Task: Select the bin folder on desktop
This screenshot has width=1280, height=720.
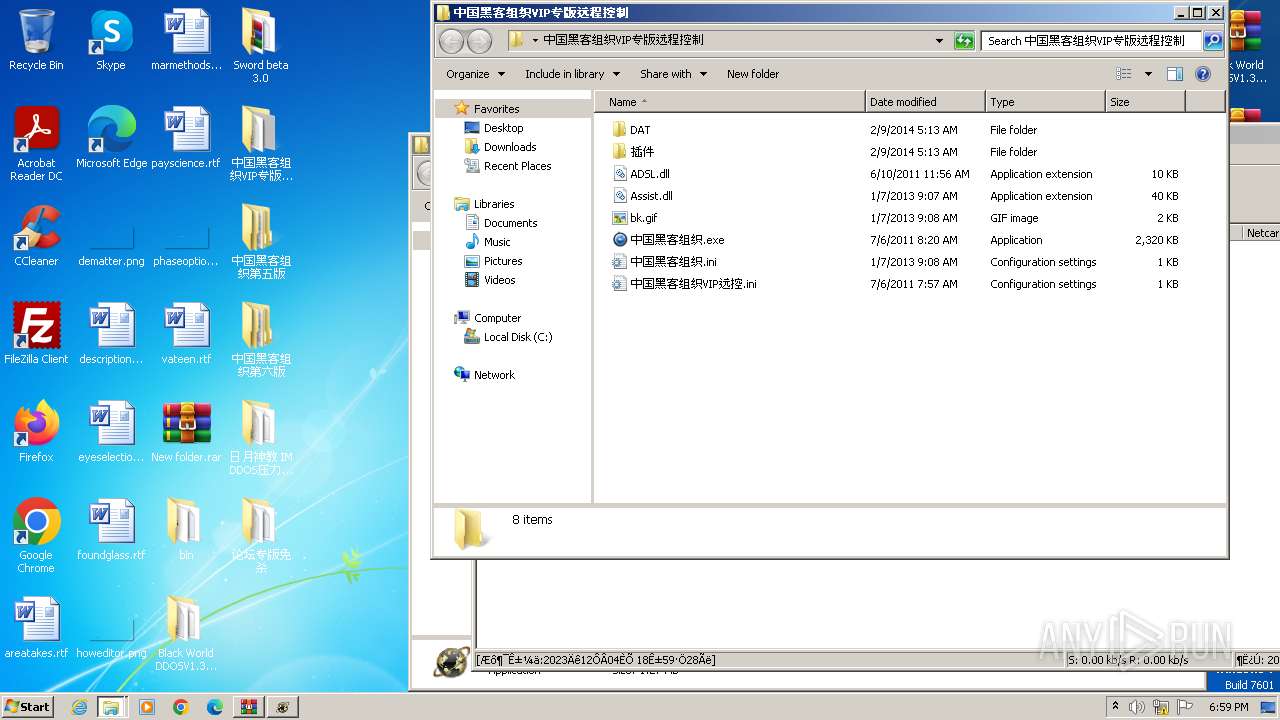Action: (x=186, y=530)
